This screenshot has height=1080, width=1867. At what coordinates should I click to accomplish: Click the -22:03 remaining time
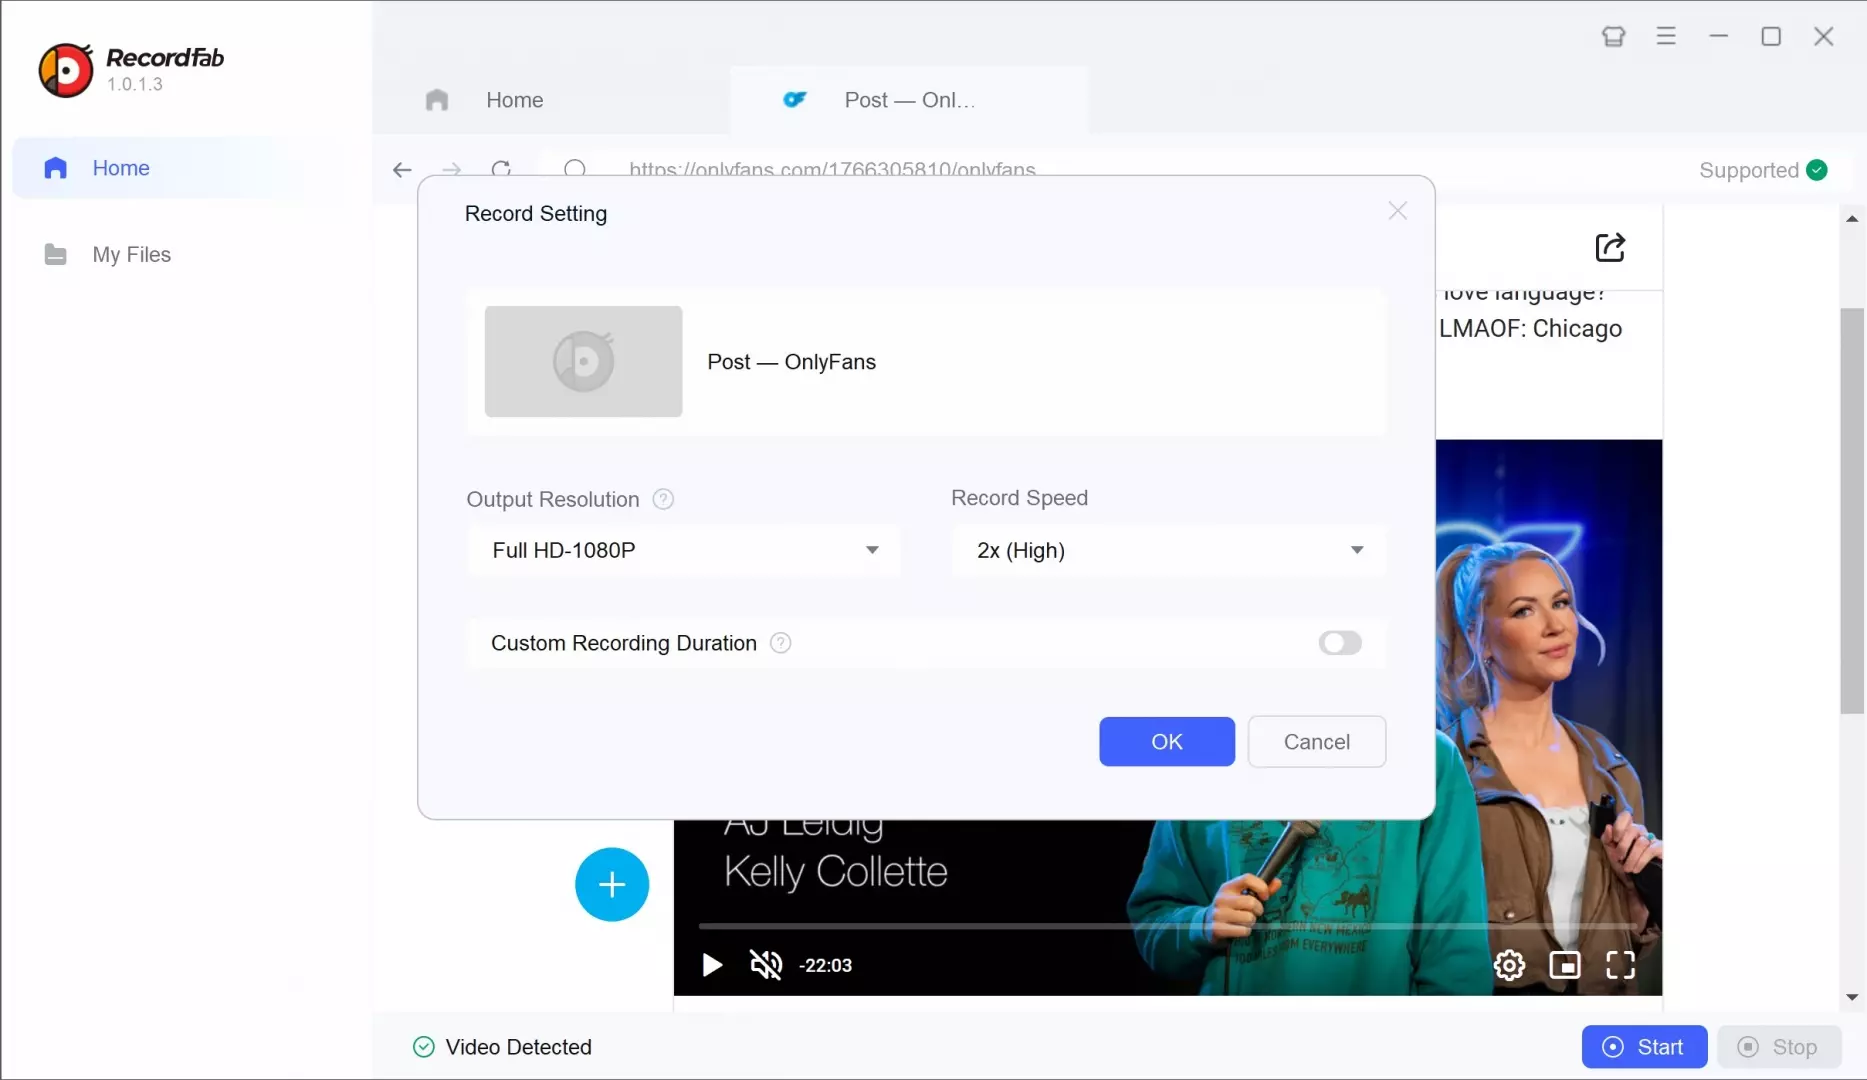point(825,966)
